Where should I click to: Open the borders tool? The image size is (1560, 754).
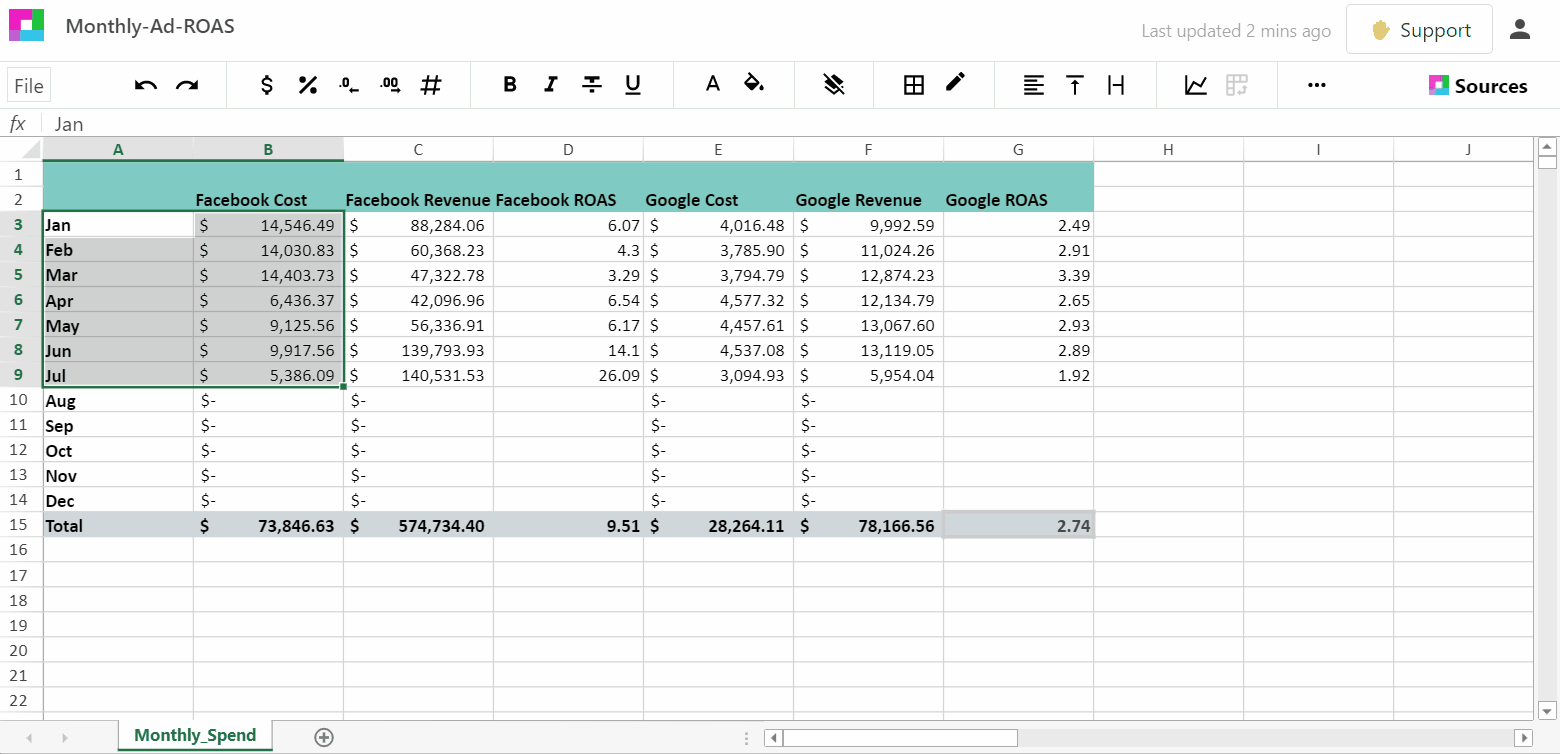click(914, 85)
